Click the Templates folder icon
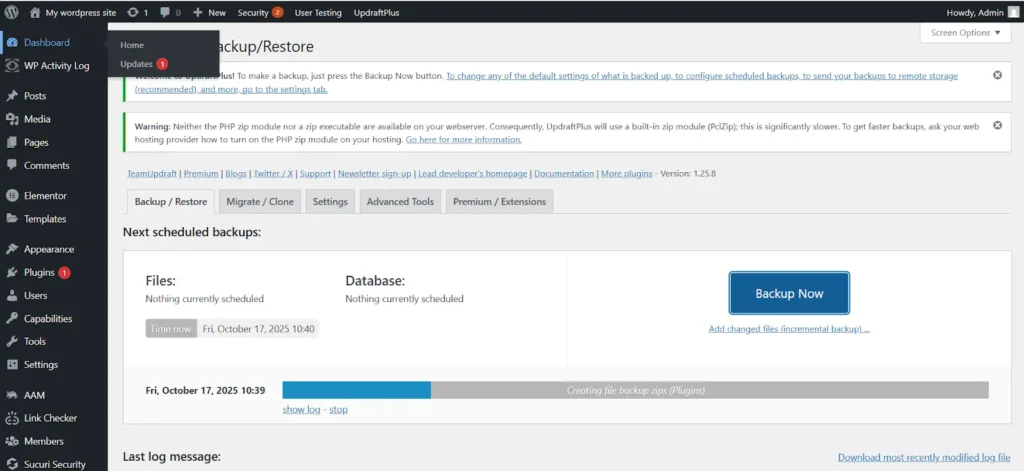 click(12, 219)
